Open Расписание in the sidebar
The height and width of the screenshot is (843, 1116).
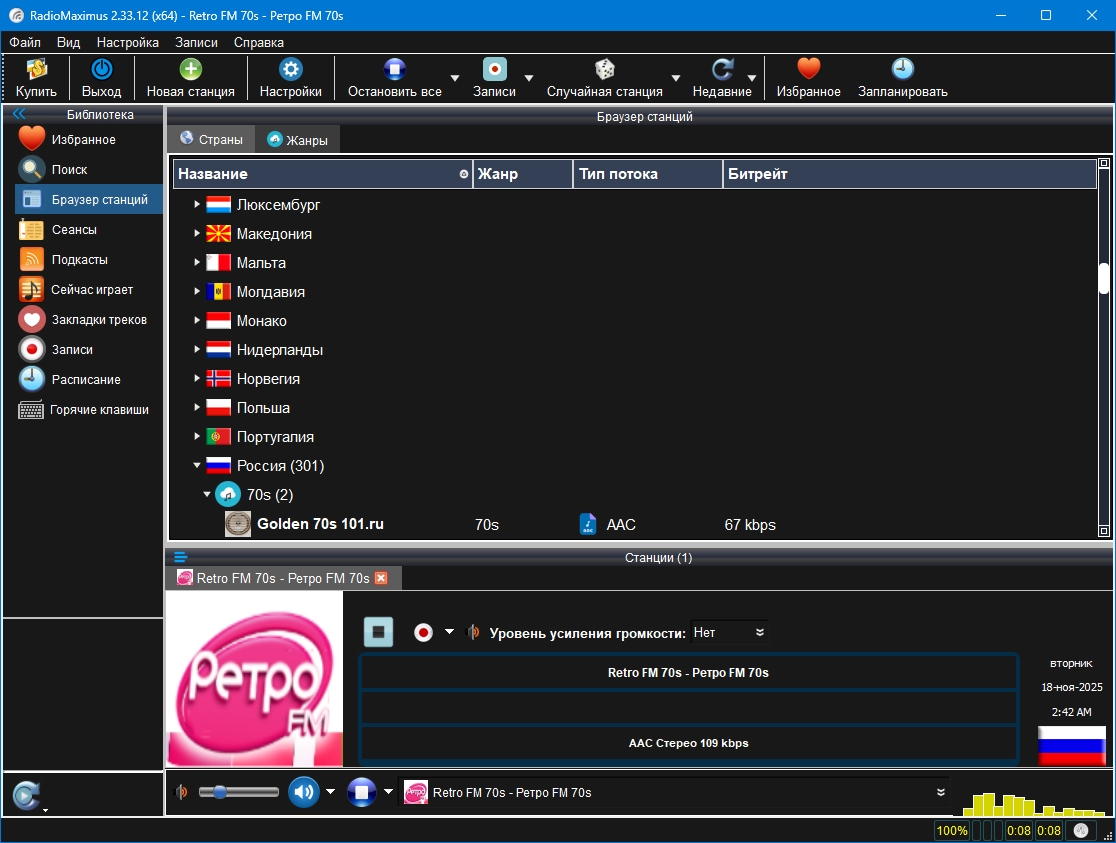pyautogui.click(x=86, y=379)
